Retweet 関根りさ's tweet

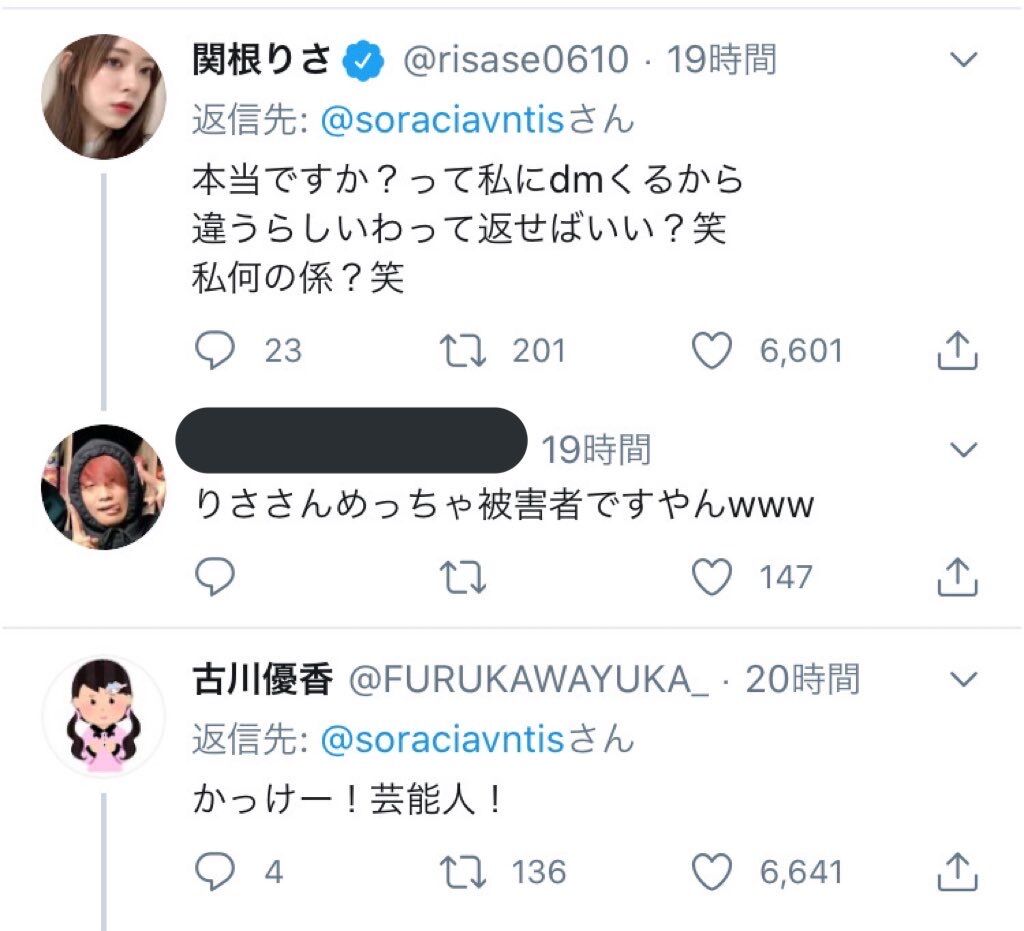point(462,350)
